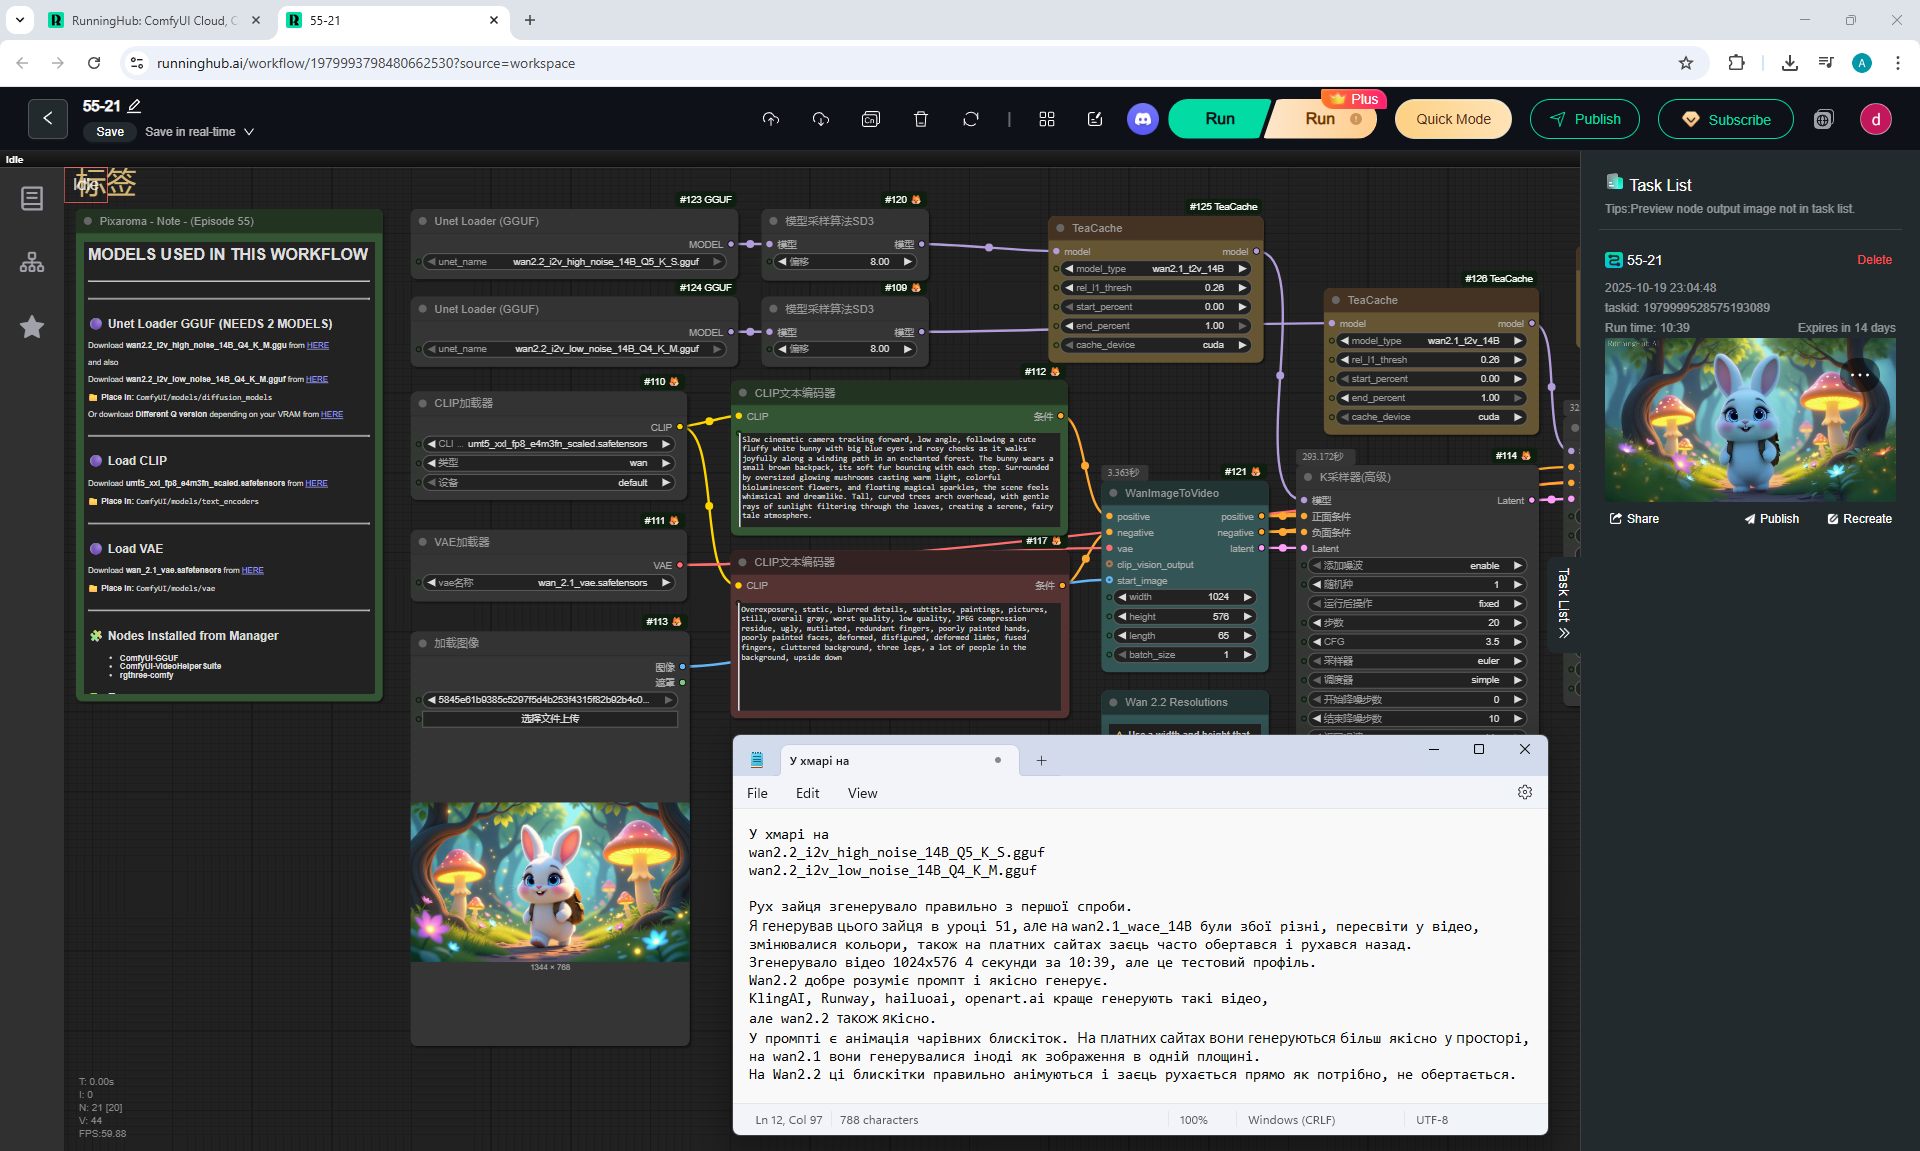Open the node tree sidebar icon
Image resolution: width=1920 pixels, height=1151 pixels.
pyautogui.click(x=32, y=262)
